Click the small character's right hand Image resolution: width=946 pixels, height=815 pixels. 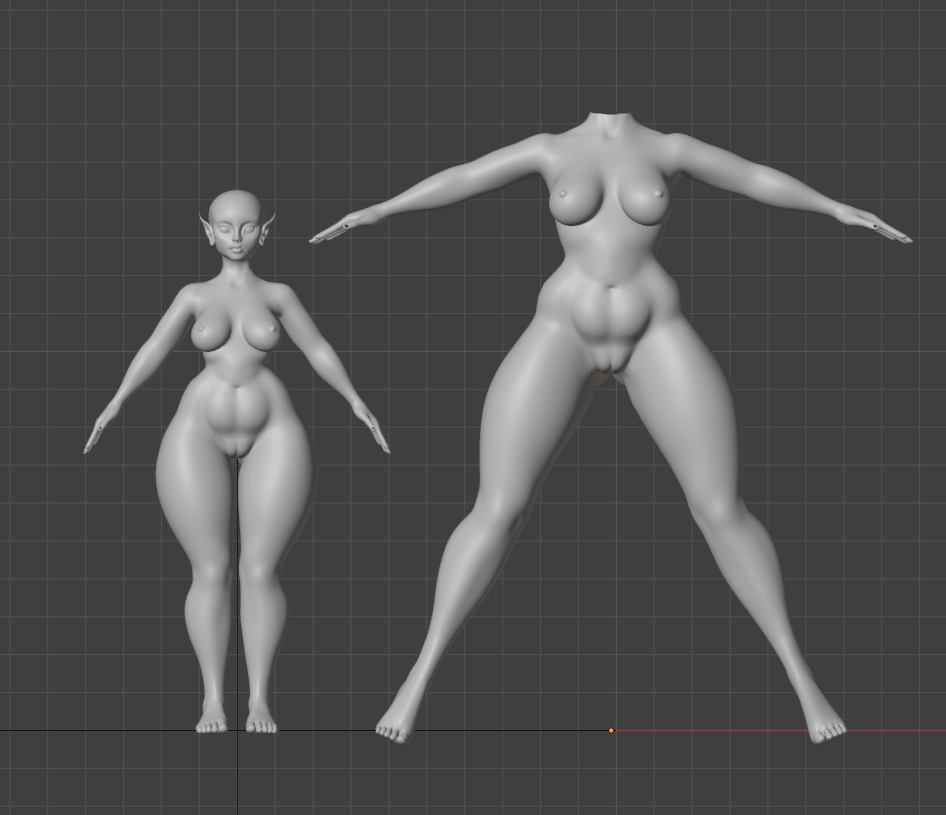[378, 434]
